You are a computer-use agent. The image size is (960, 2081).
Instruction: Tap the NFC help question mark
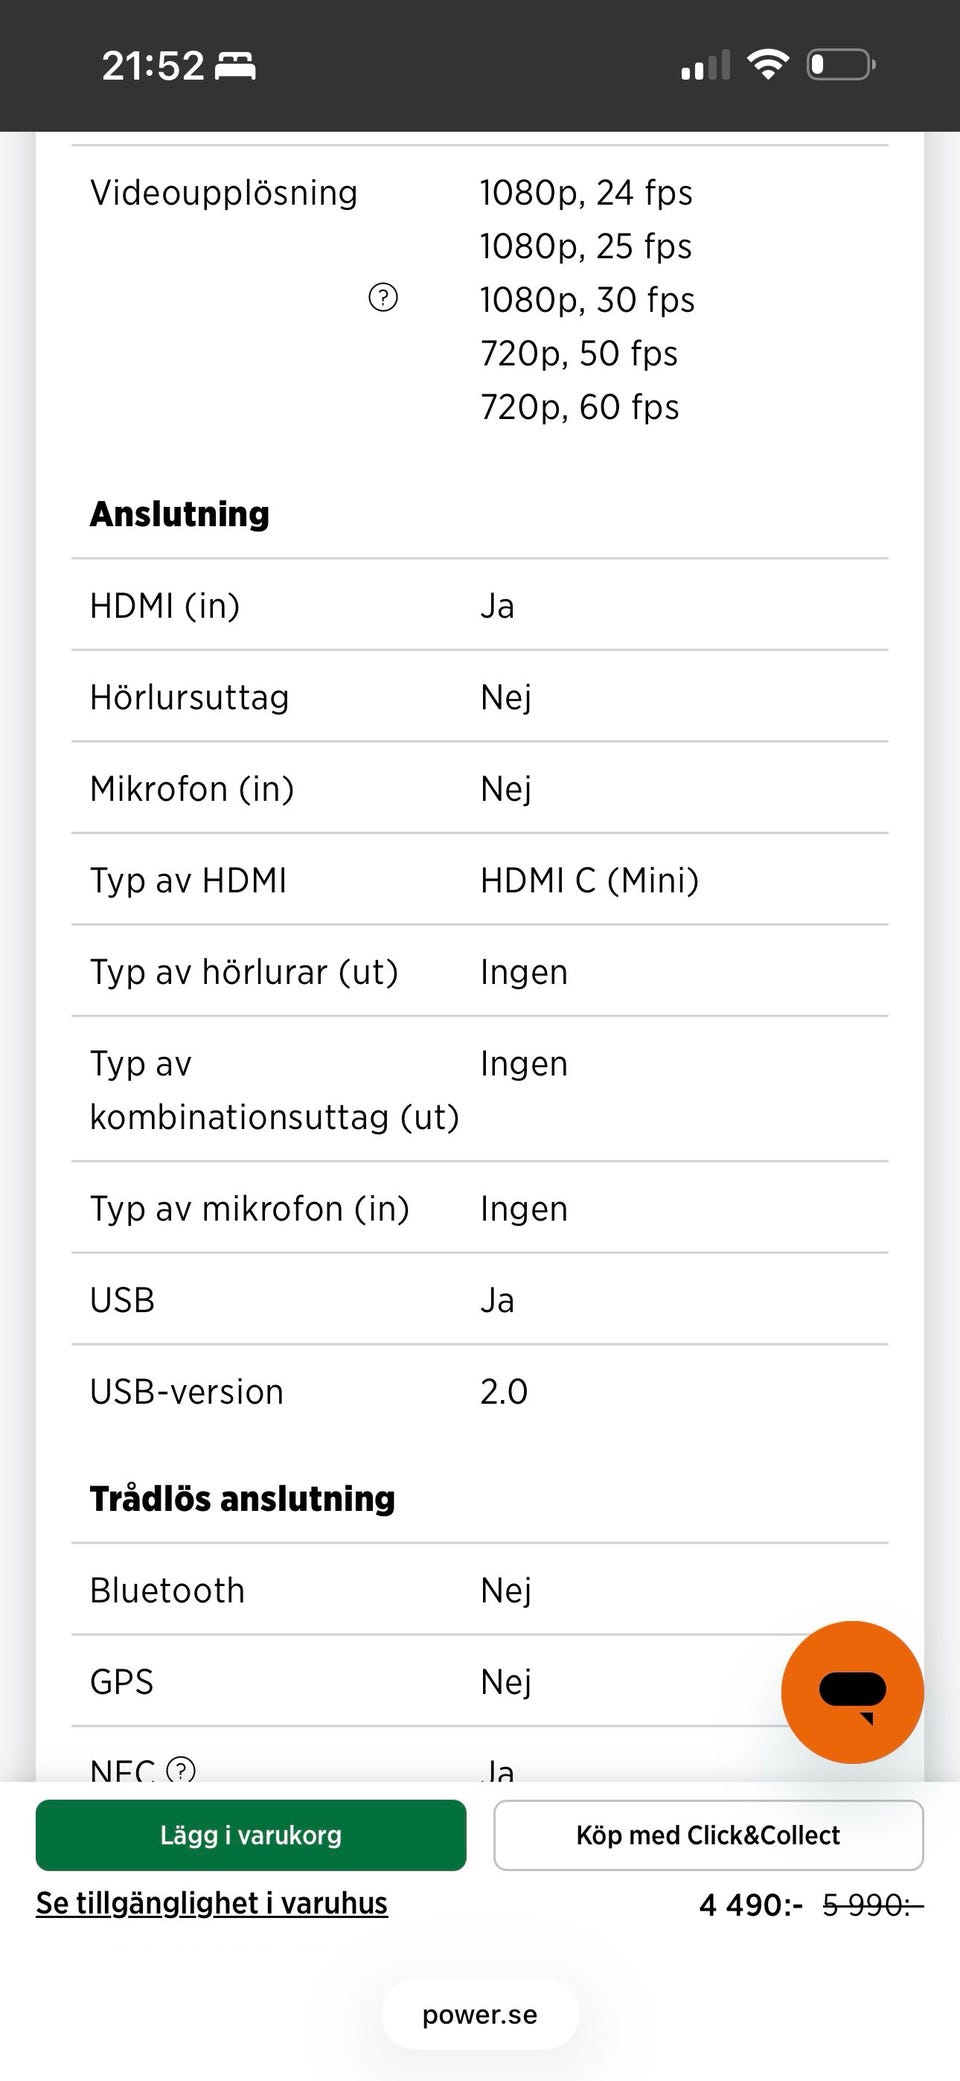coord(181,1770)
